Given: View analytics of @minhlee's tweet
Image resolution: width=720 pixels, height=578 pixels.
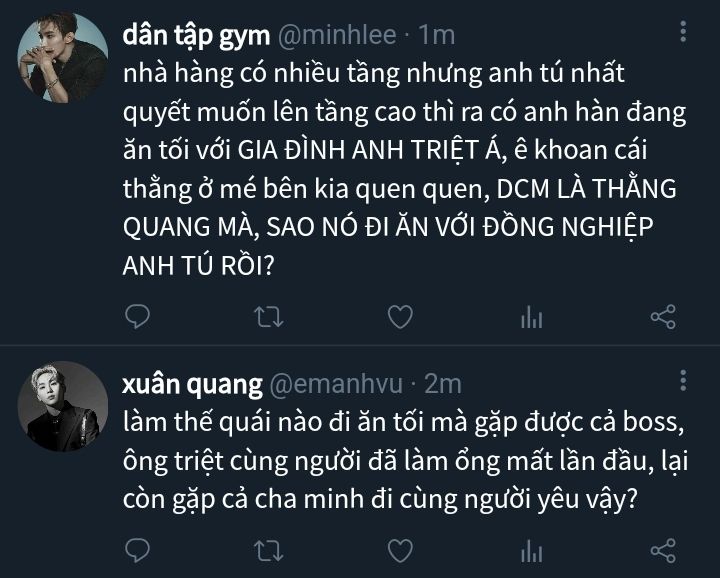Looking at the screenshot, I should tap(532, 317).
